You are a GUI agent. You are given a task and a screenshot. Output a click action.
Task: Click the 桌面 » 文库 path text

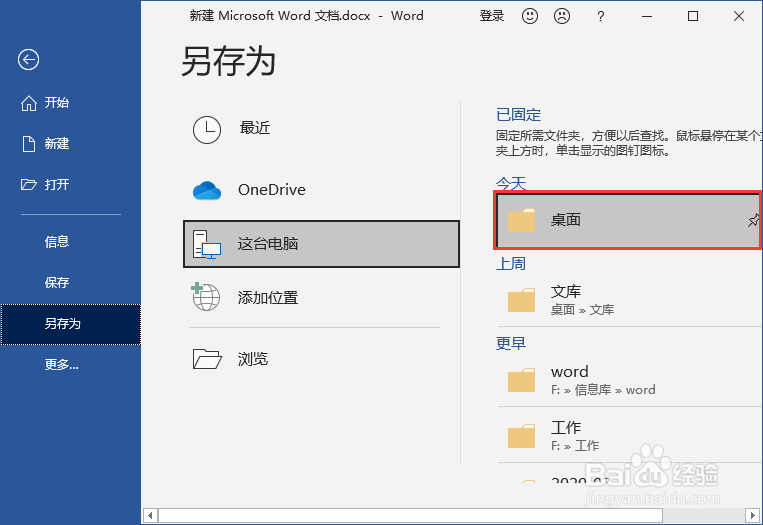click(x=582, y=309)
